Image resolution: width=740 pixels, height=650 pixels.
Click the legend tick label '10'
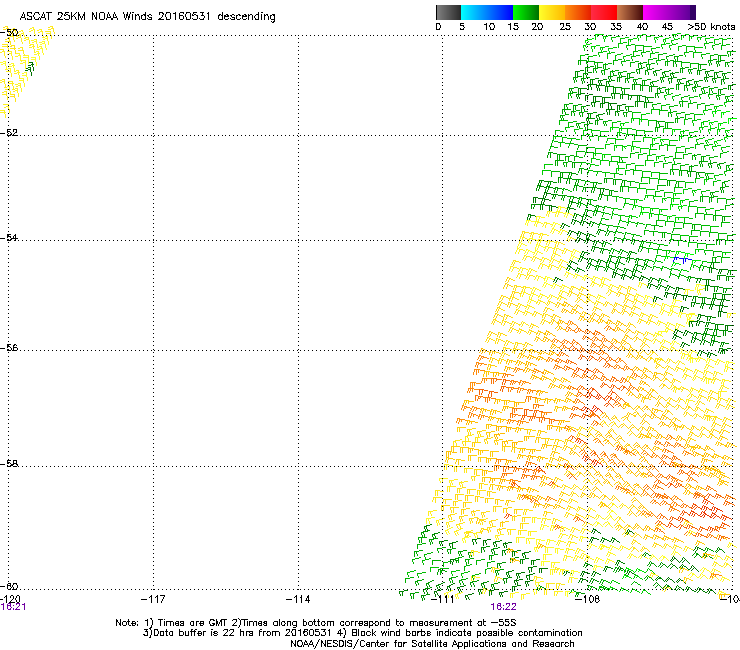point(489,27)
